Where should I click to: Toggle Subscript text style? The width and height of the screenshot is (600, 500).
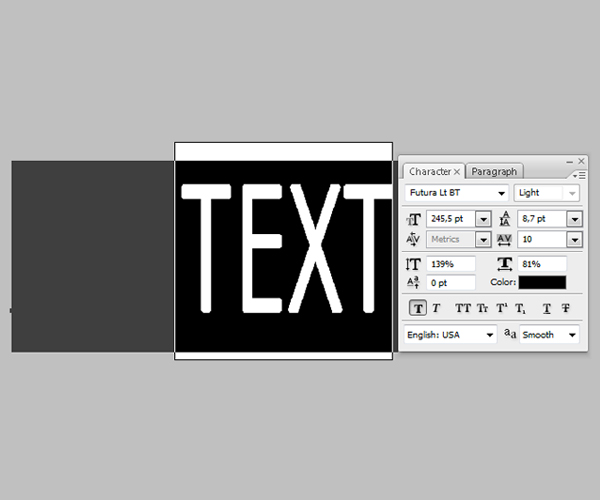[x=521, y=308]
